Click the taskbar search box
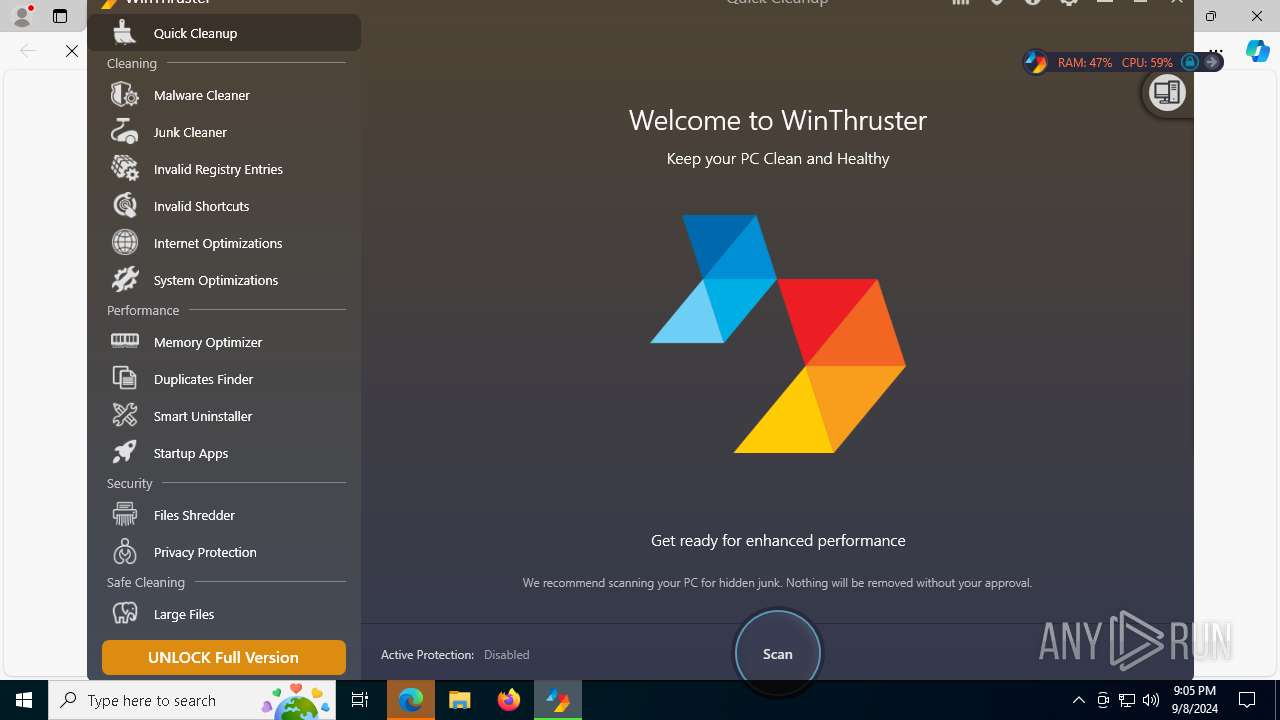The image size is (1280, 720). click(193, 700)
